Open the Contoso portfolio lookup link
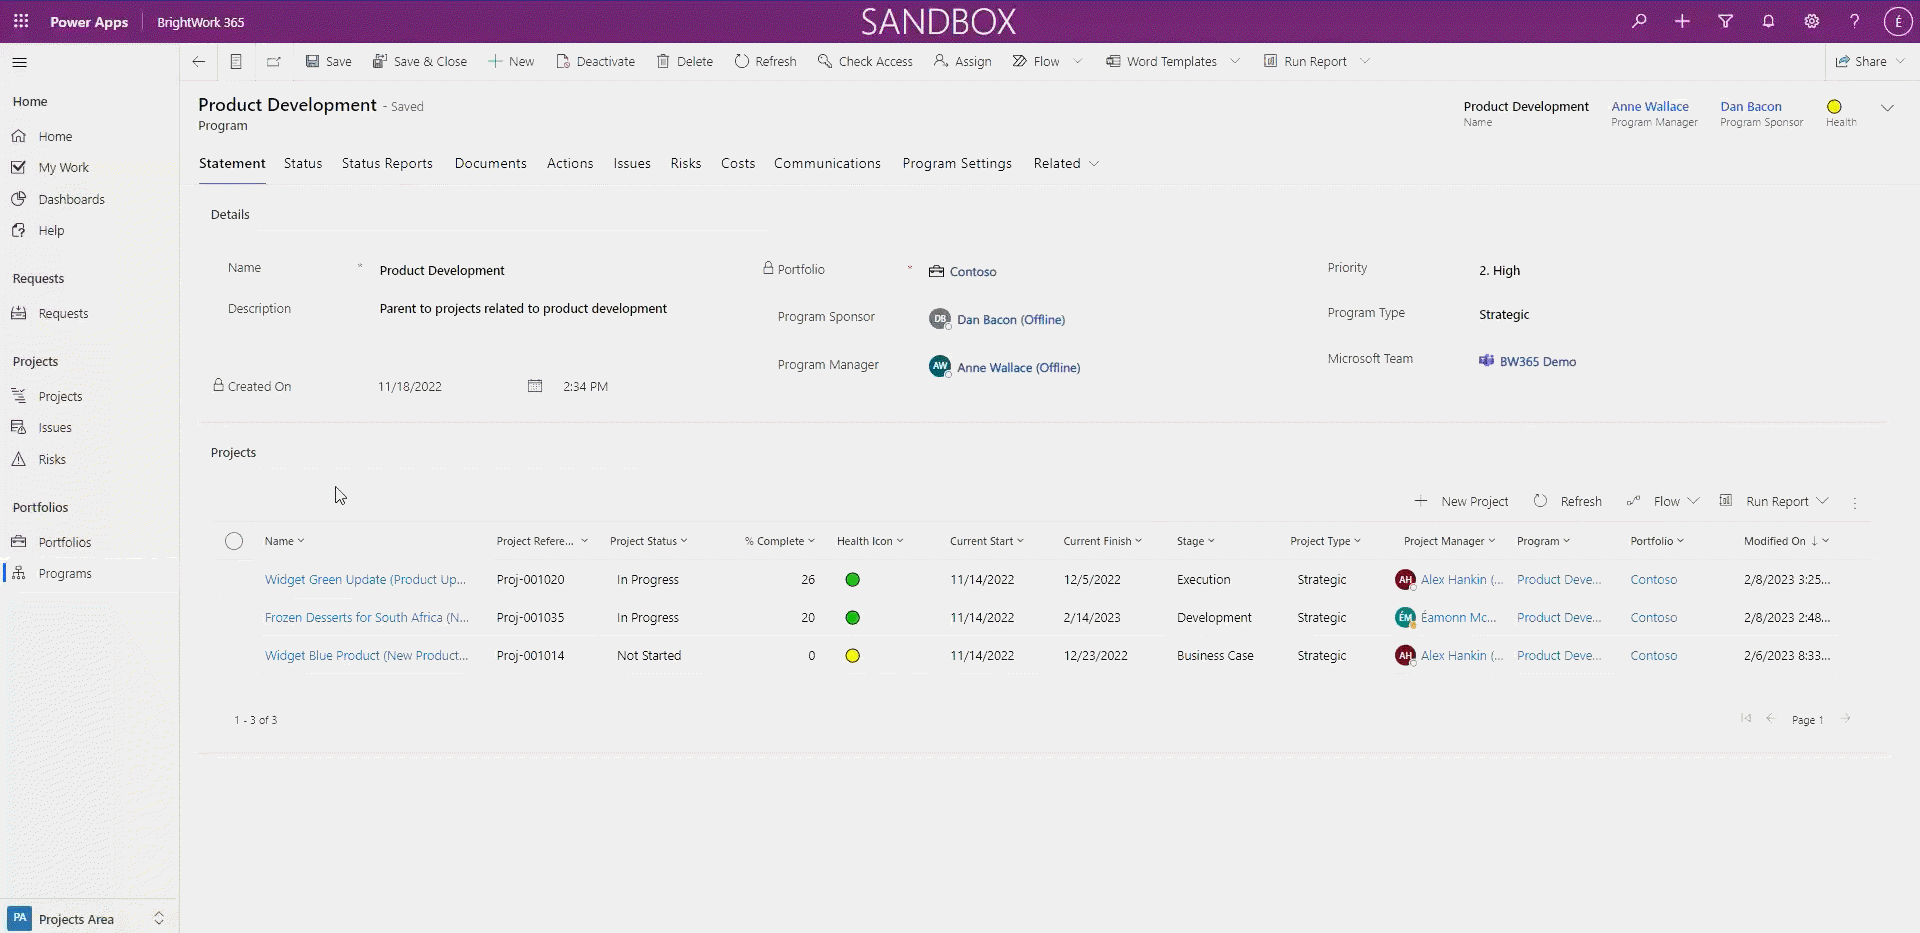The width and height of the screenshot is (1920, 933). click(x=972, y=271)
